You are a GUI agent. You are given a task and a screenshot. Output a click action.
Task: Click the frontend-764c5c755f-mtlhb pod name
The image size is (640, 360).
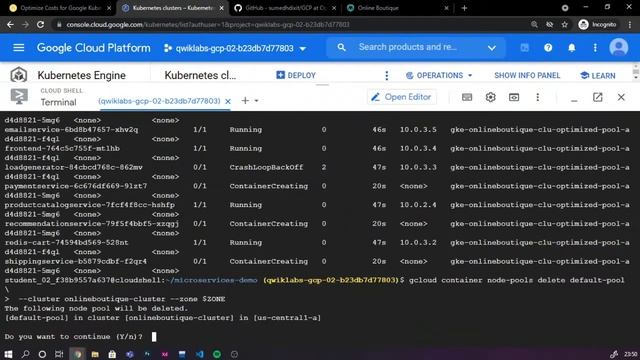click(x=62, y=149)
